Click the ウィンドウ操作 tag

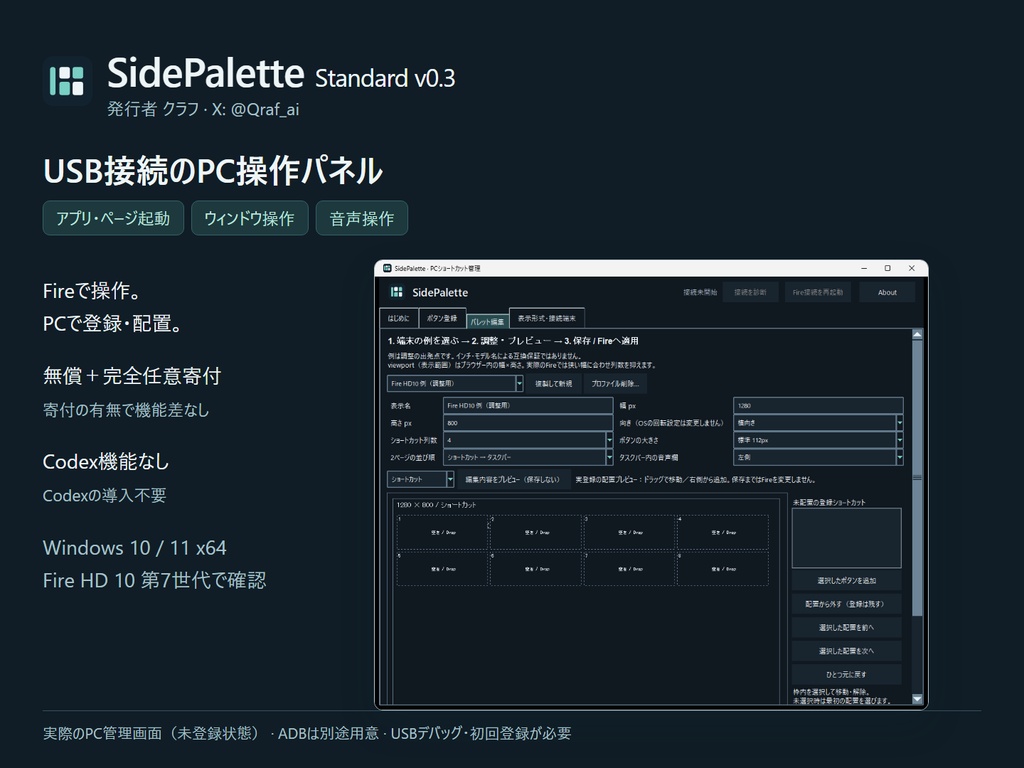[249, 218]
